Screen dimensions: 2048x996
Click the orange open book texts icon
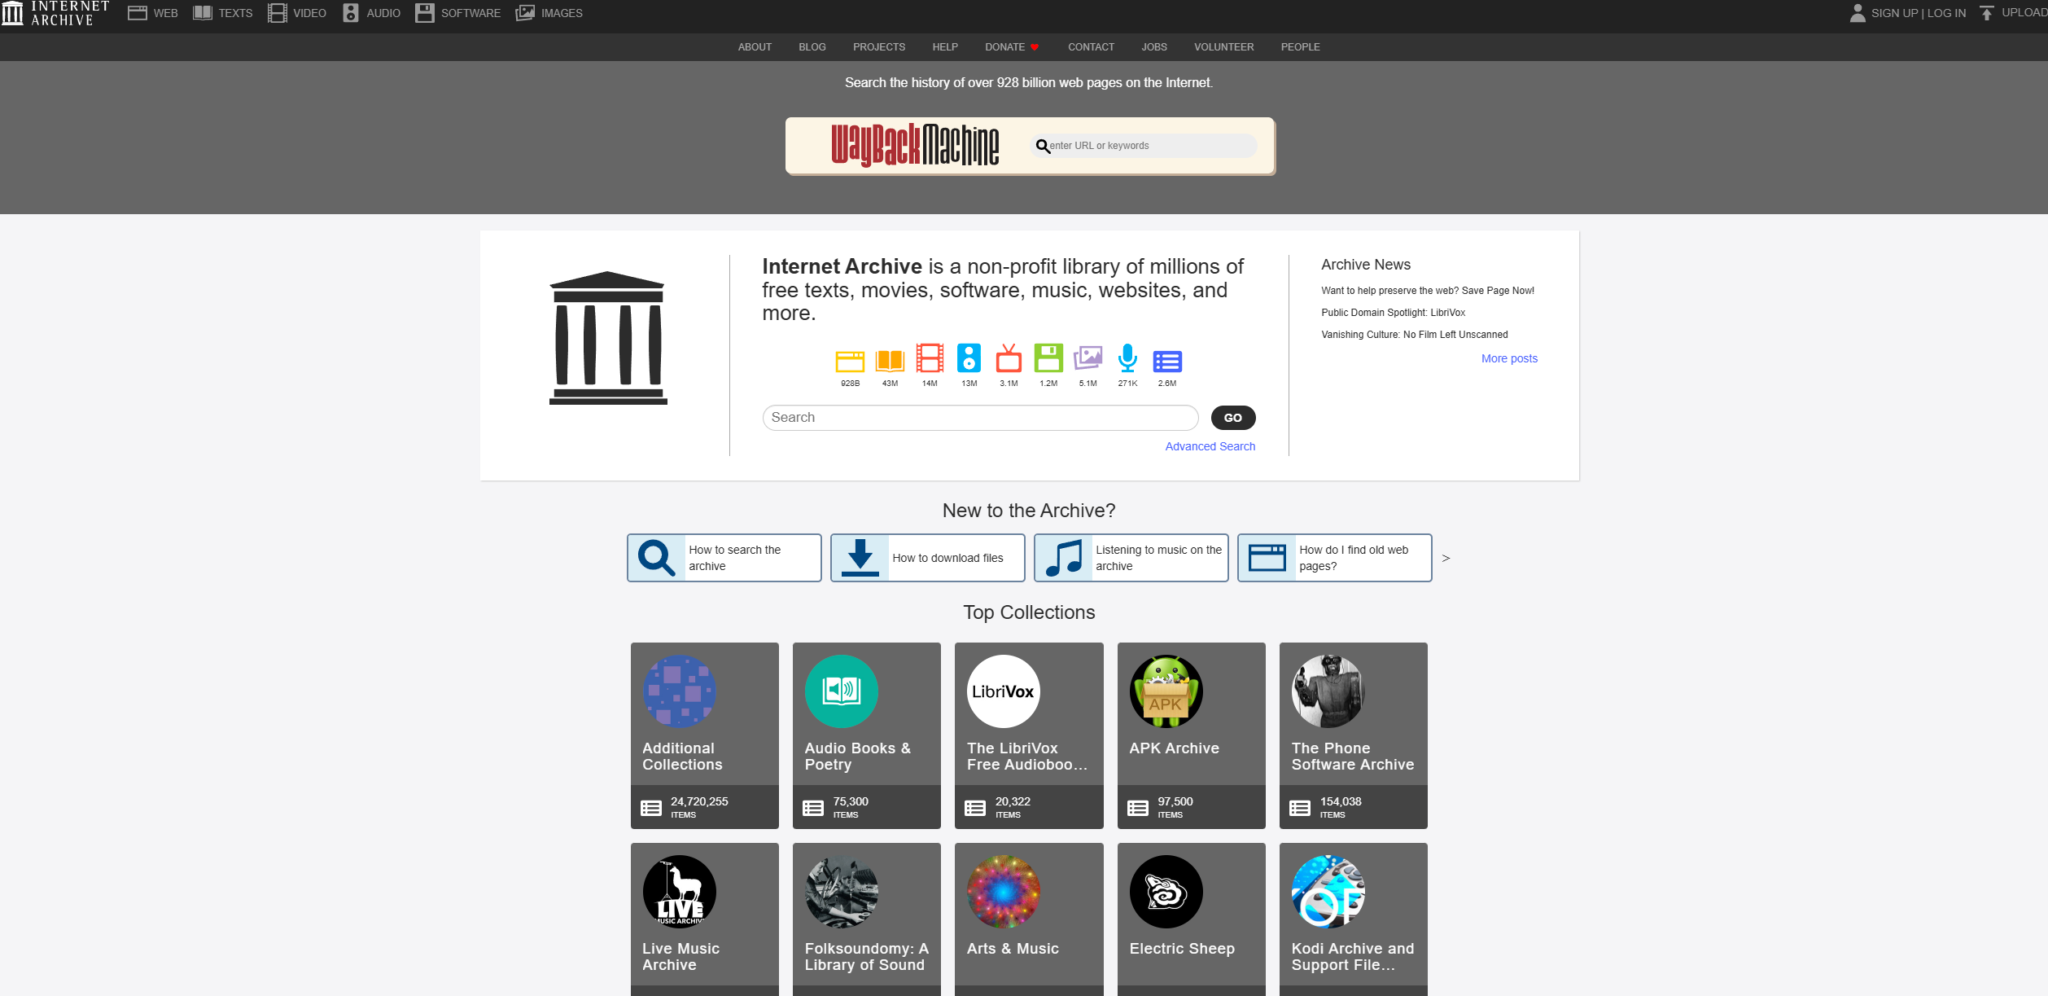coord(889,360)
